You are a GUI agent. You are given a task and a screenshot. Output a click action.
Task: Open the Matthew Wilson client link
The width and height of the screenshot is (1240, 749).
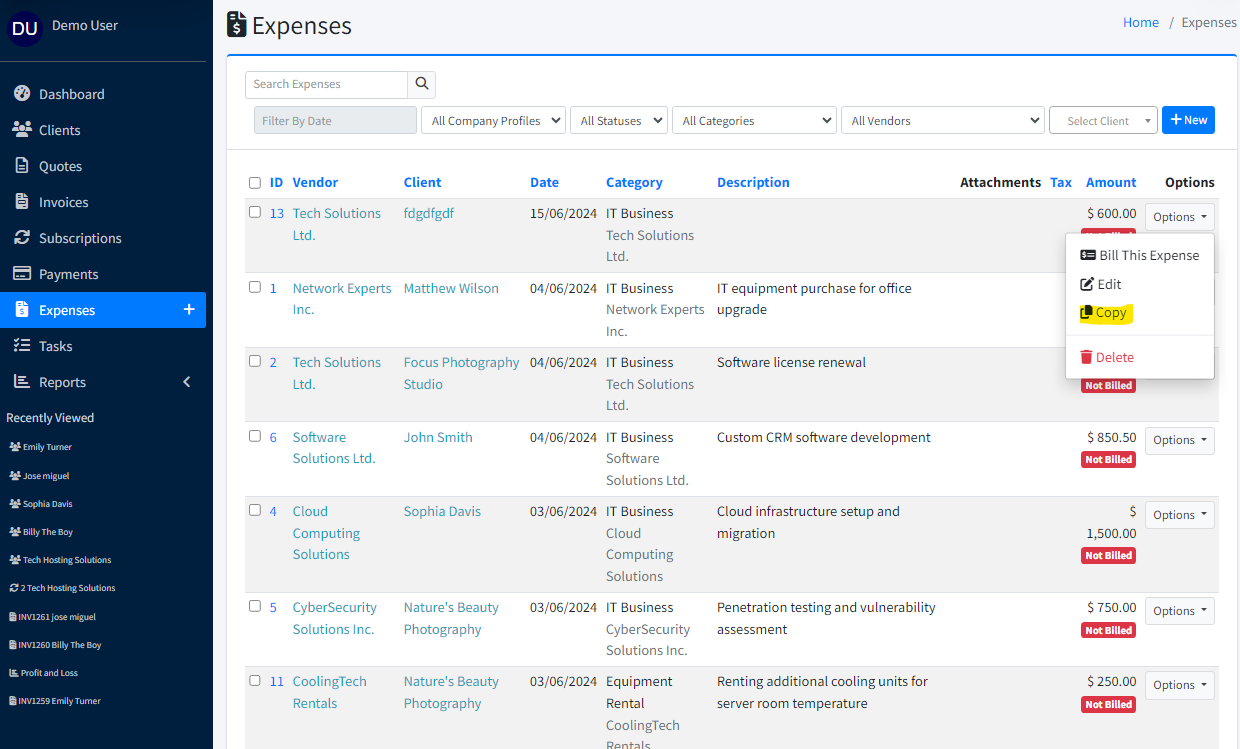(x=451, y=288)
